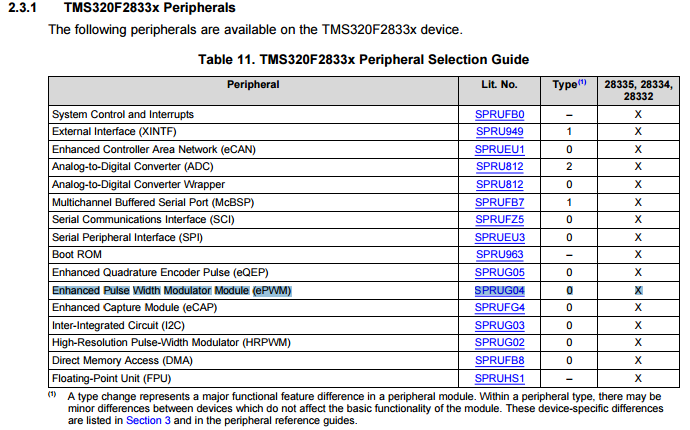Open the SPRUFB7 McBSP link
Screen dimensions: 690x430
tap(499, 202)
